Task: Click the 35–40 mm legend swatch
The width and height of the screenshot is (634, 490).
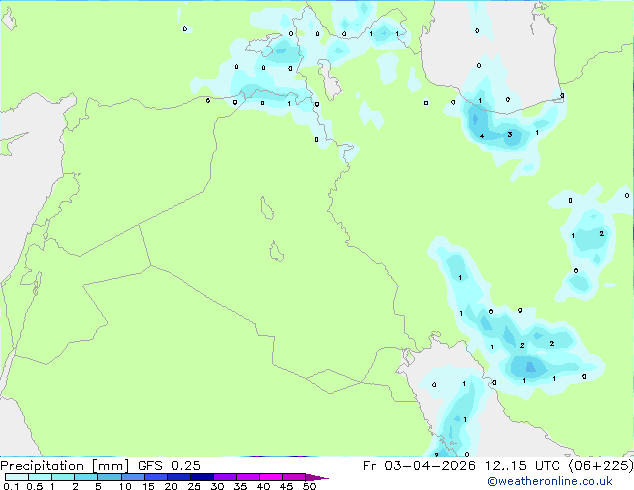Action: (248, 477)
